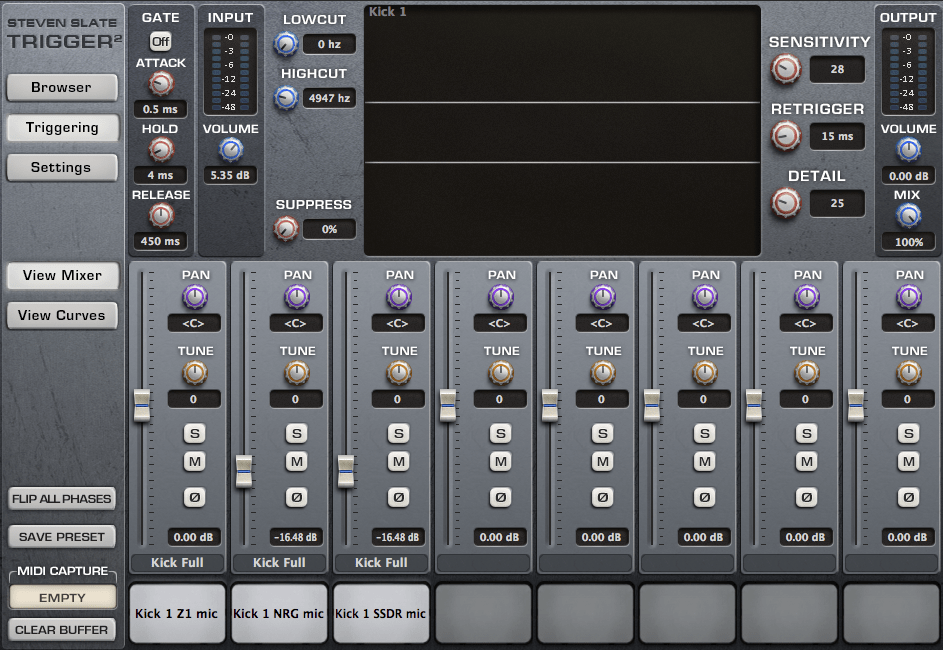Click the Input Volume knob

pyautogui.click(x=230, y=150)
